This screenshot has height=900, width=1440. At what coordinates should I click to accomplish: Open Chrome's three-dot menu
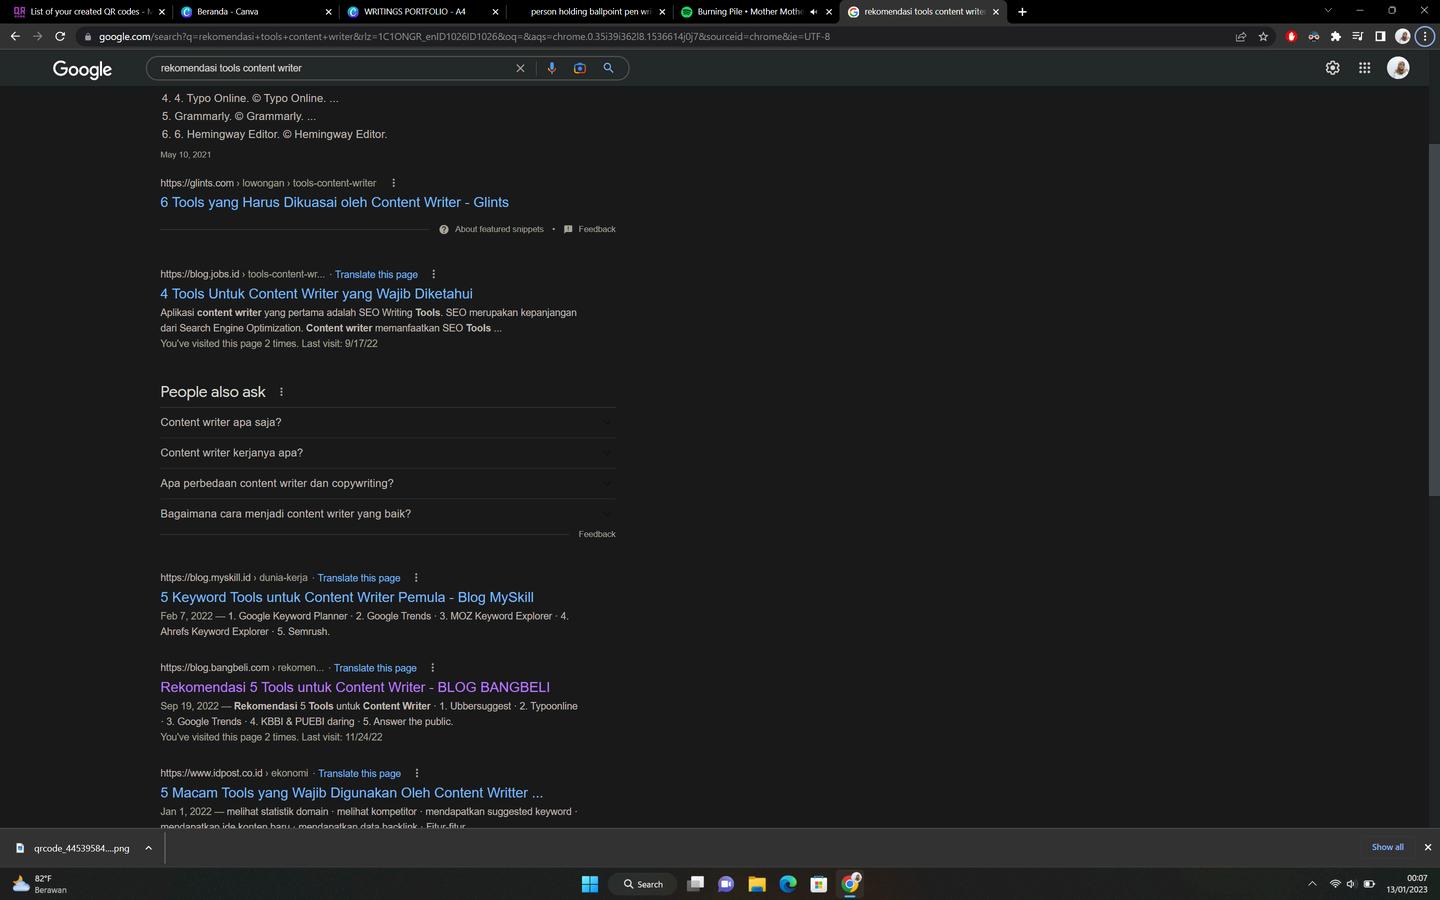point(1425,36)
